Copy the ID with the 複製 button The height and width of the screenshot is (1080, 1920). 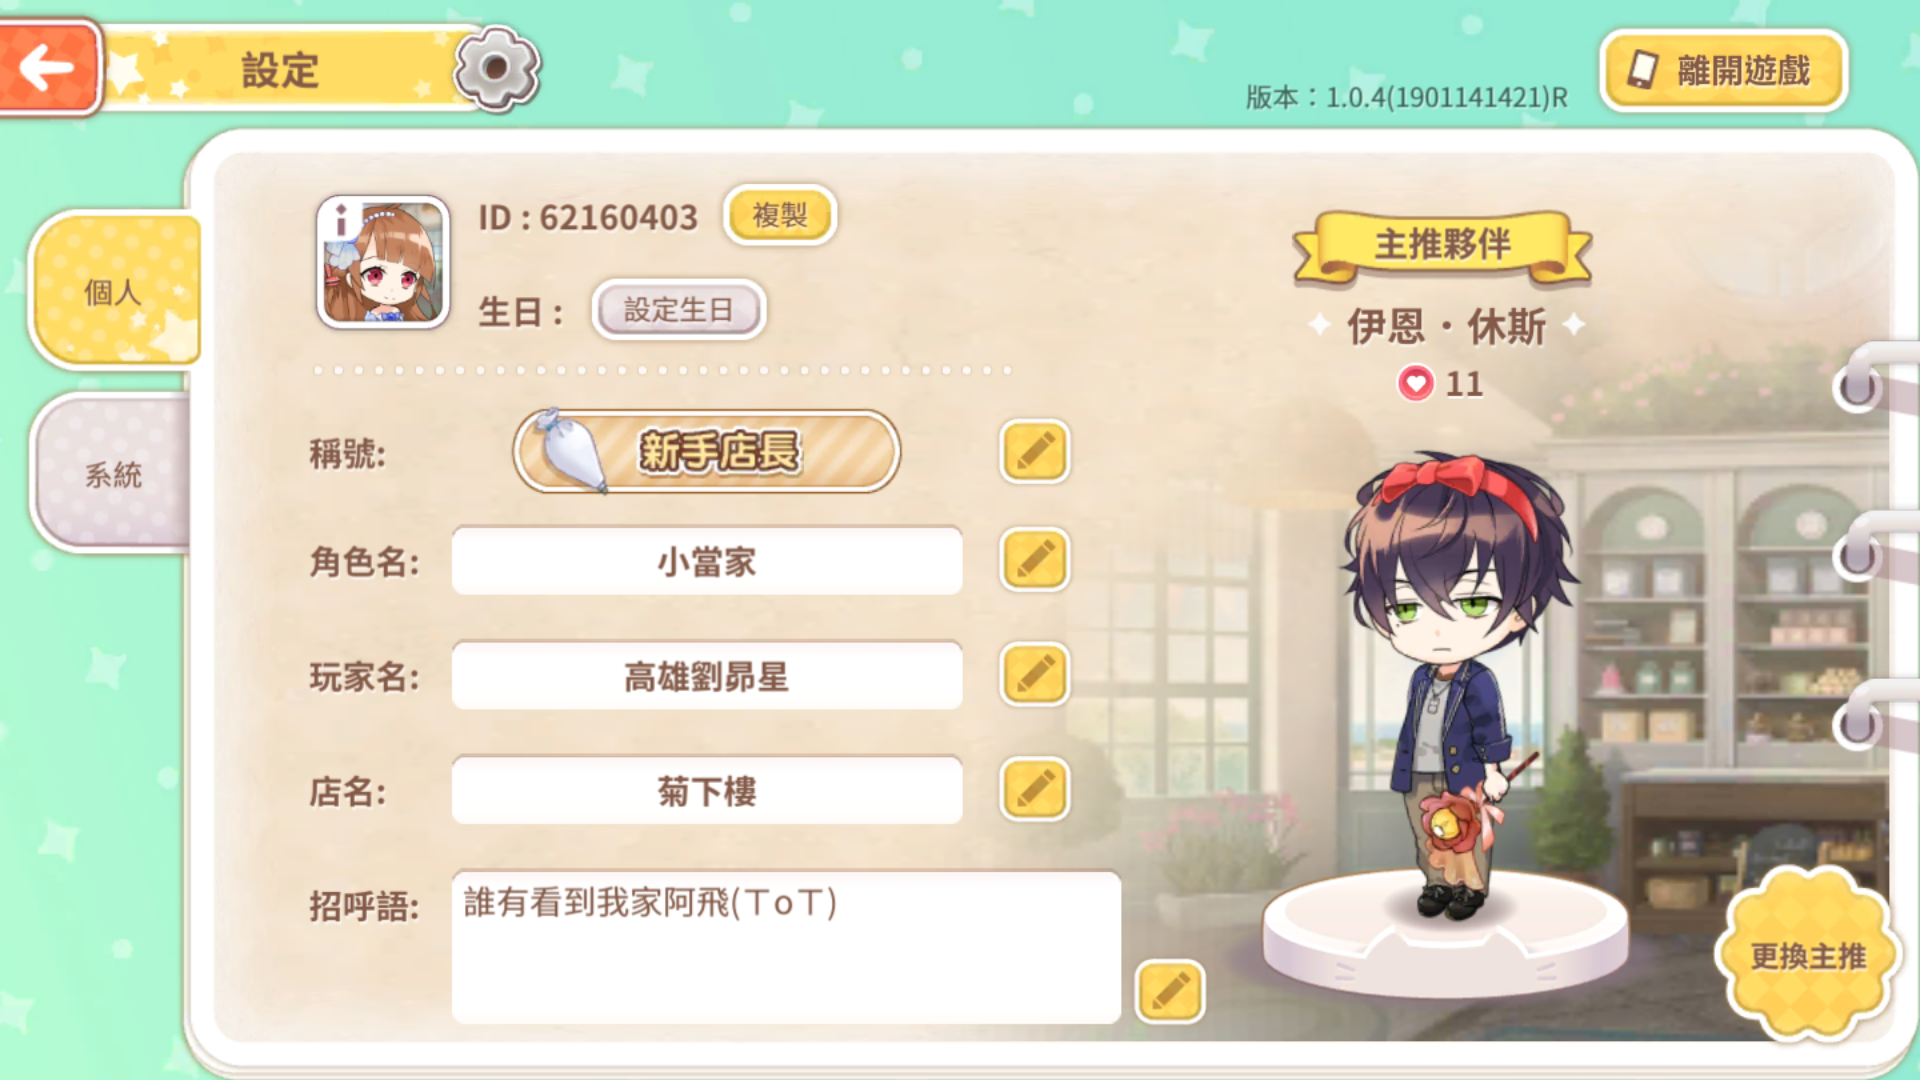click(779, 214)
